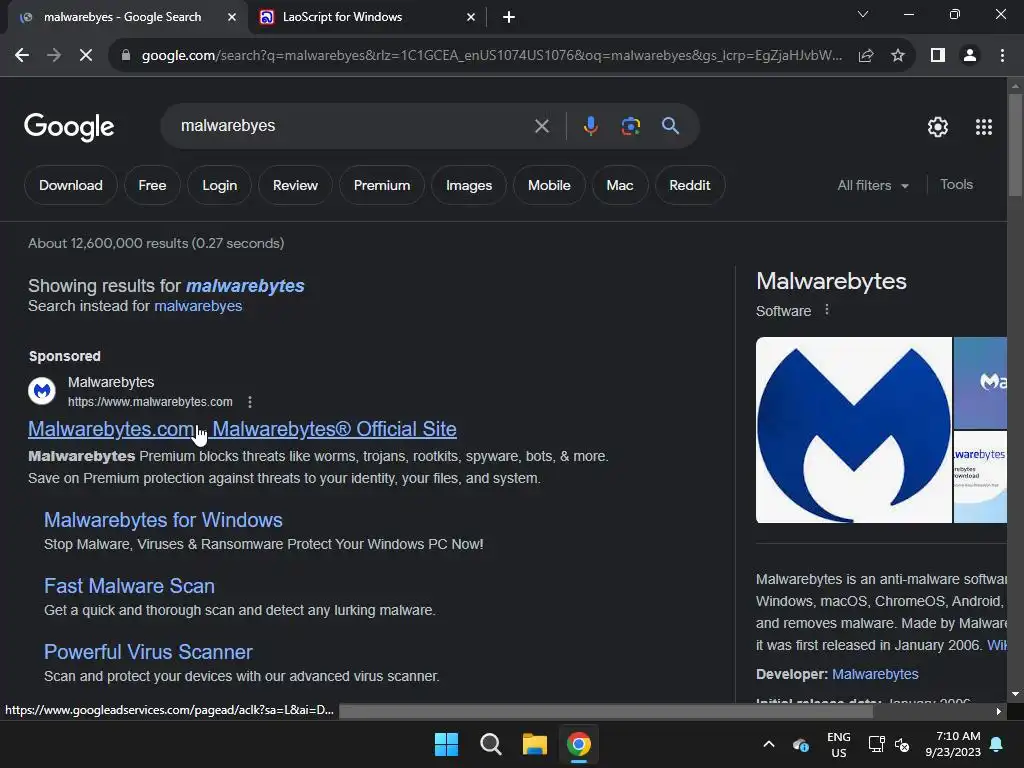Viewport: 1024px width, 768px height.
Task: Click the forward navigation arrow
Action: pos(54,56)
